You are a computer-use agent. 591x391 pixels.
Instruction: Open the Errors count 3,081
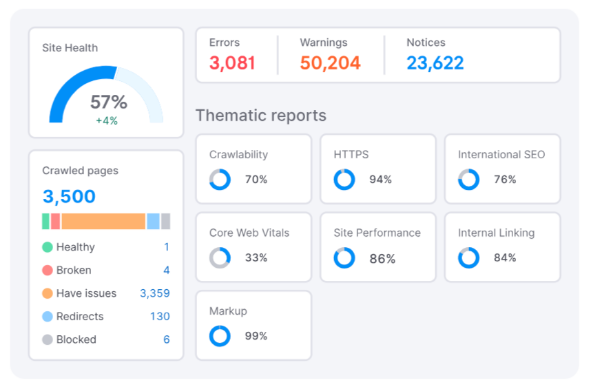coord(232,63)
